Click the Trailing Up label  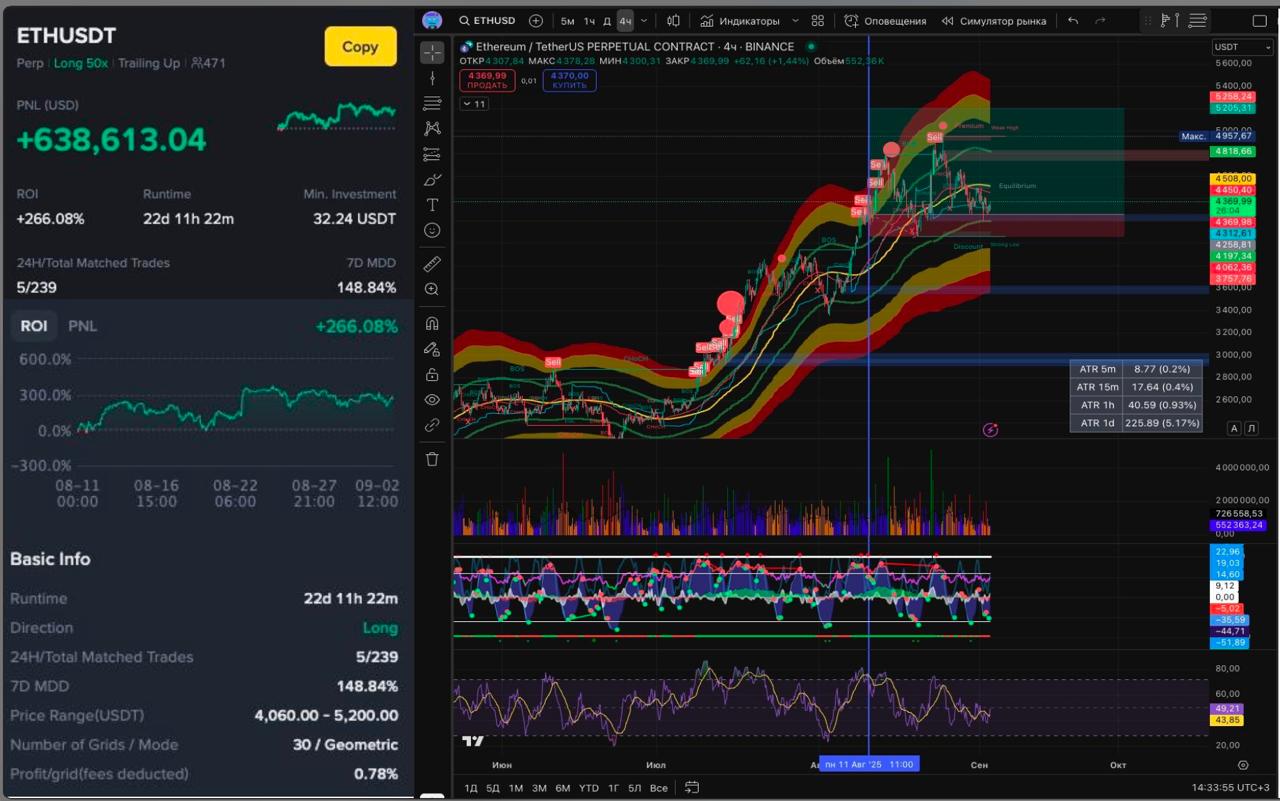pos(149,63)
